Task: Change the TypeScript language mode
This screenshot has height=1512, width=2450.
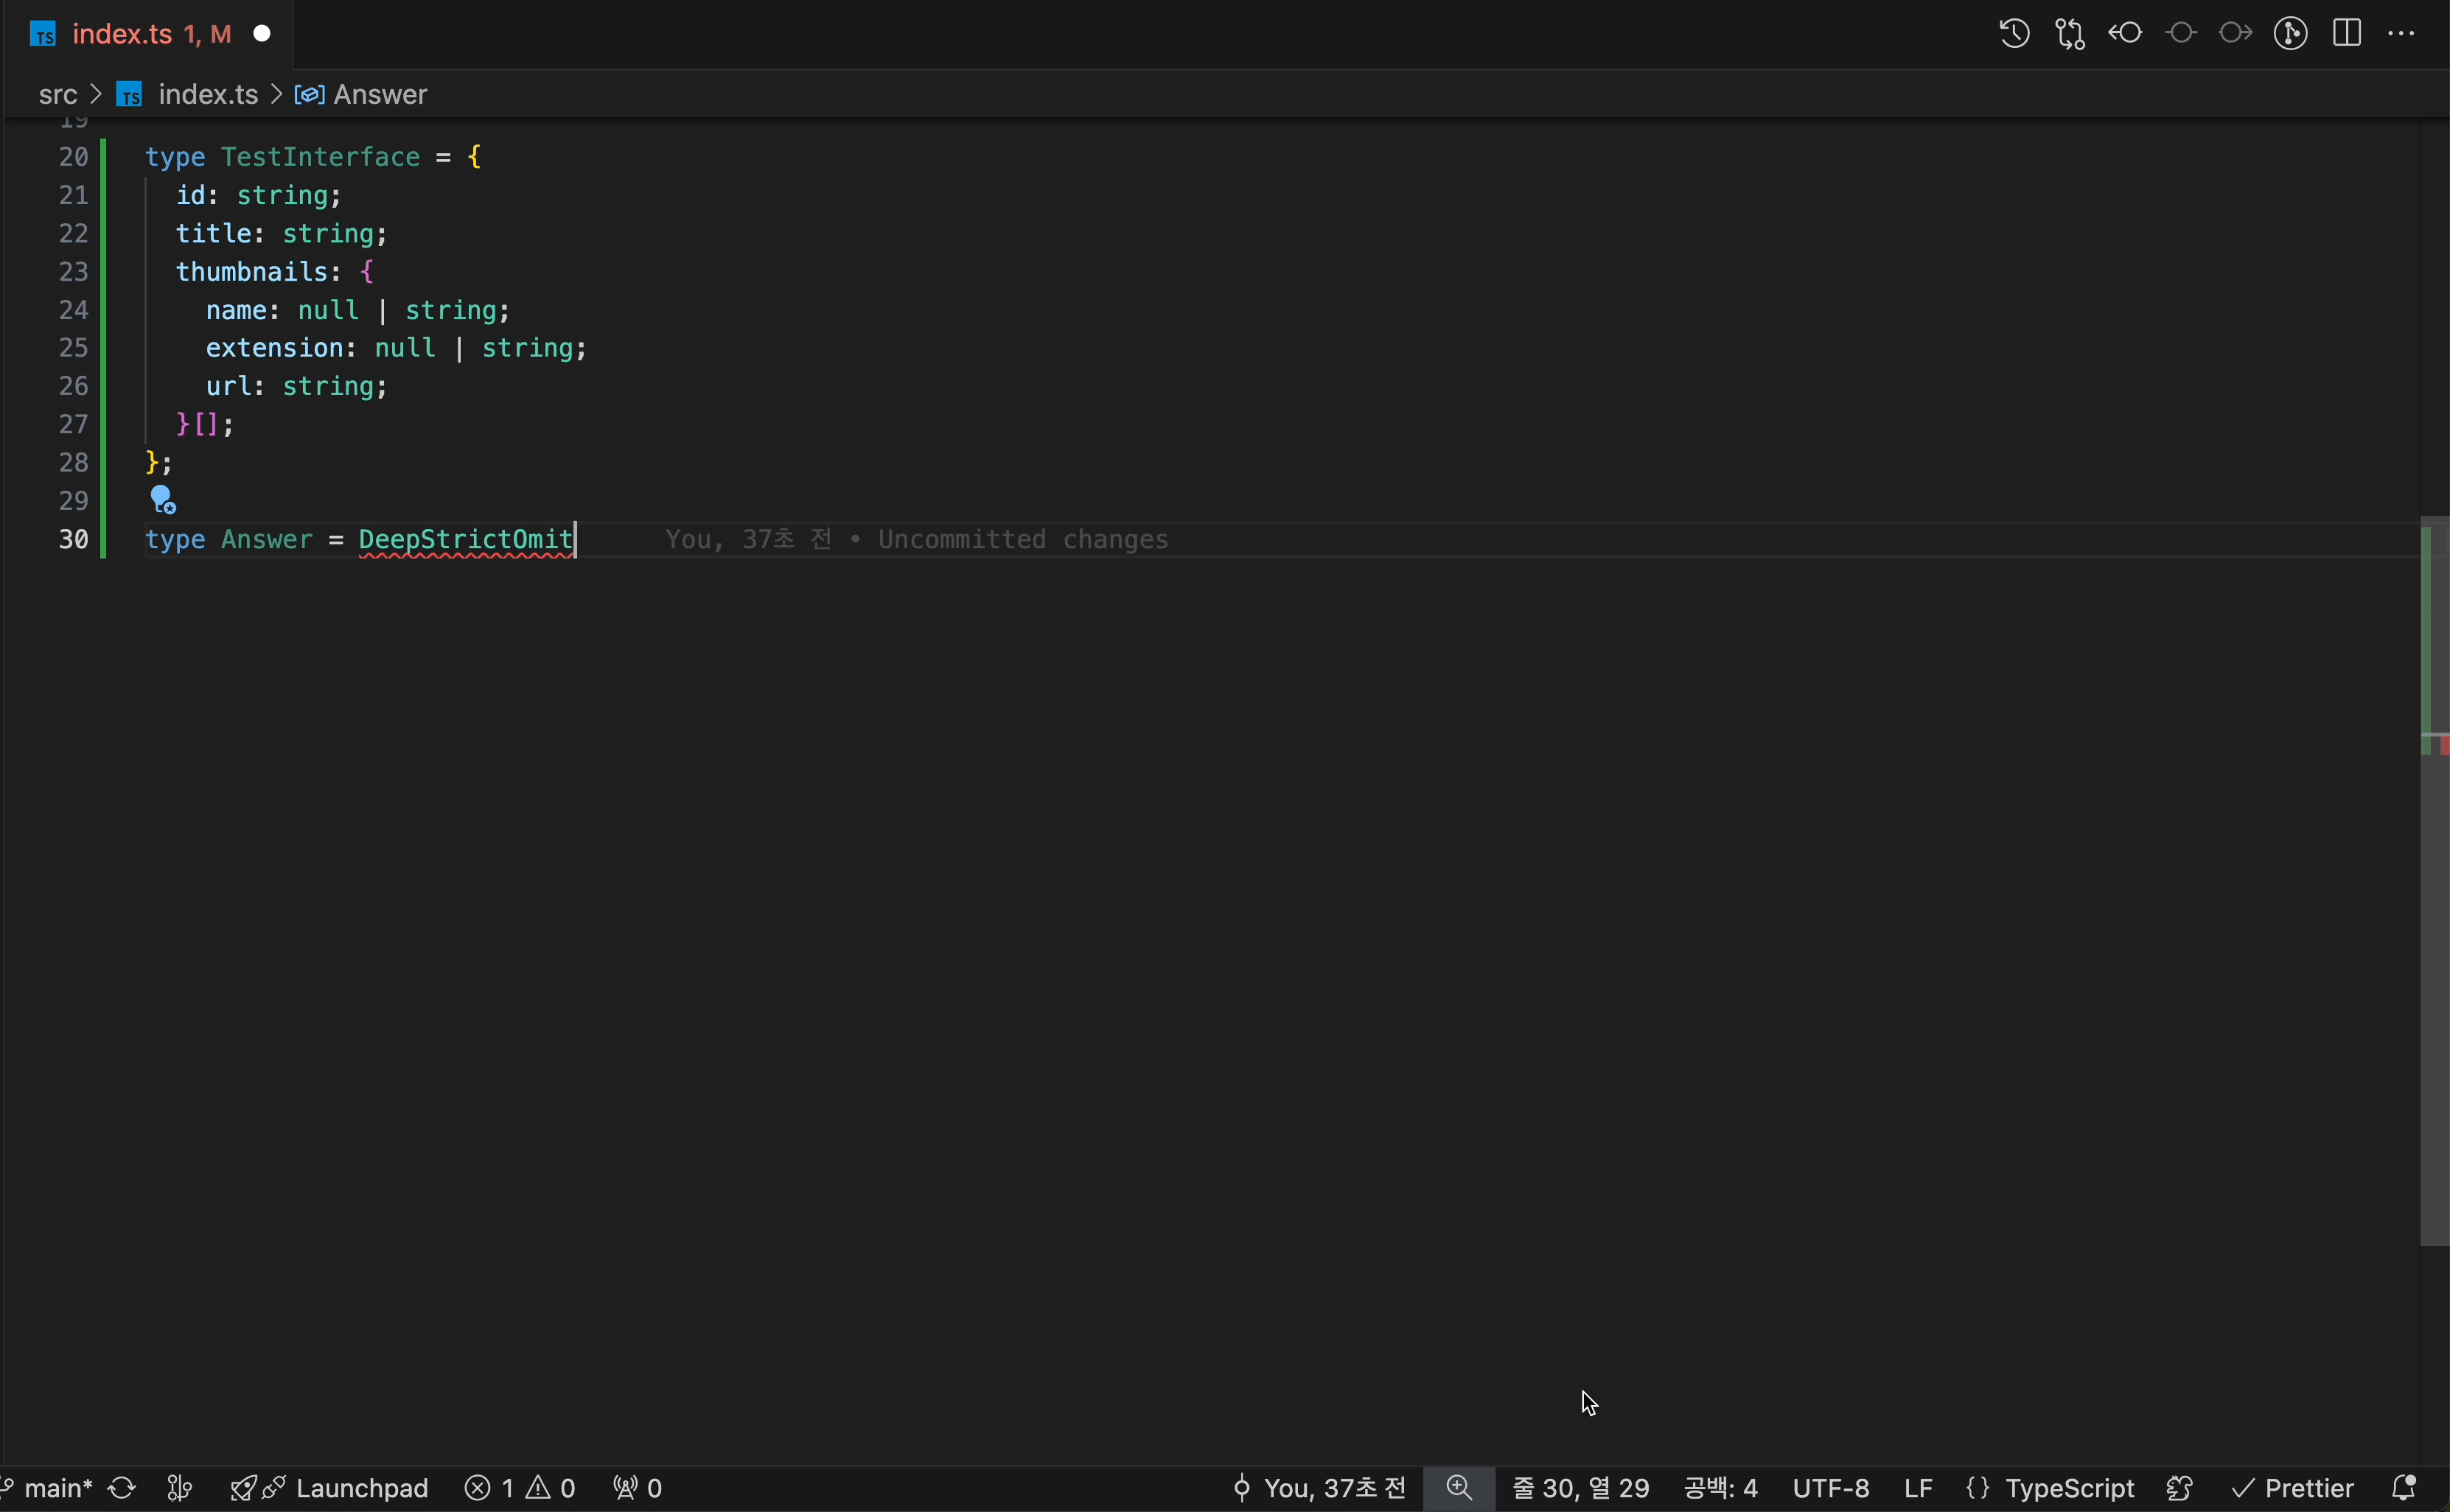Action: pos(2068,1488)
